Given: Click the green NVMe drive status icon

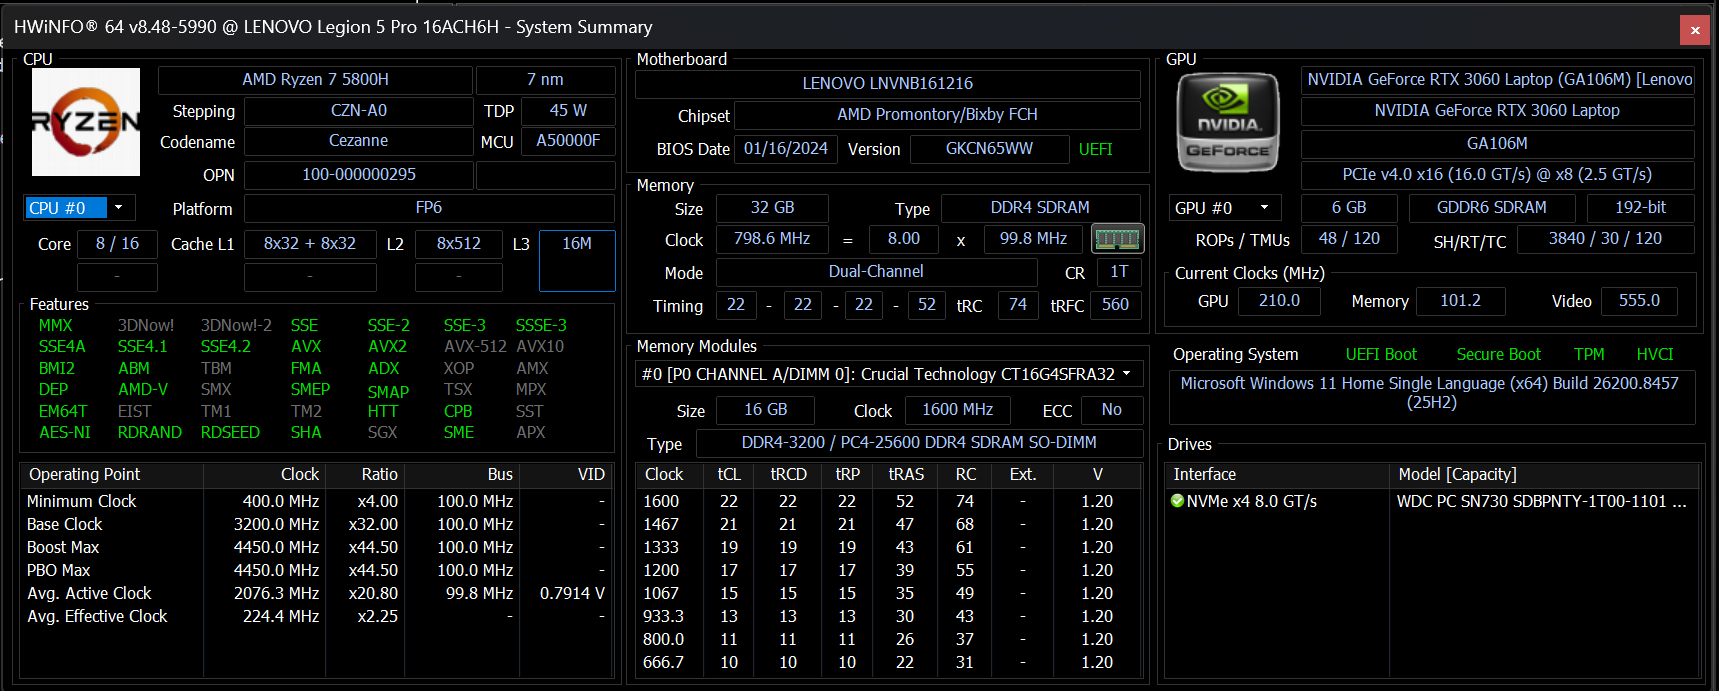Looking at the screenshot, I should point(1177,501).
